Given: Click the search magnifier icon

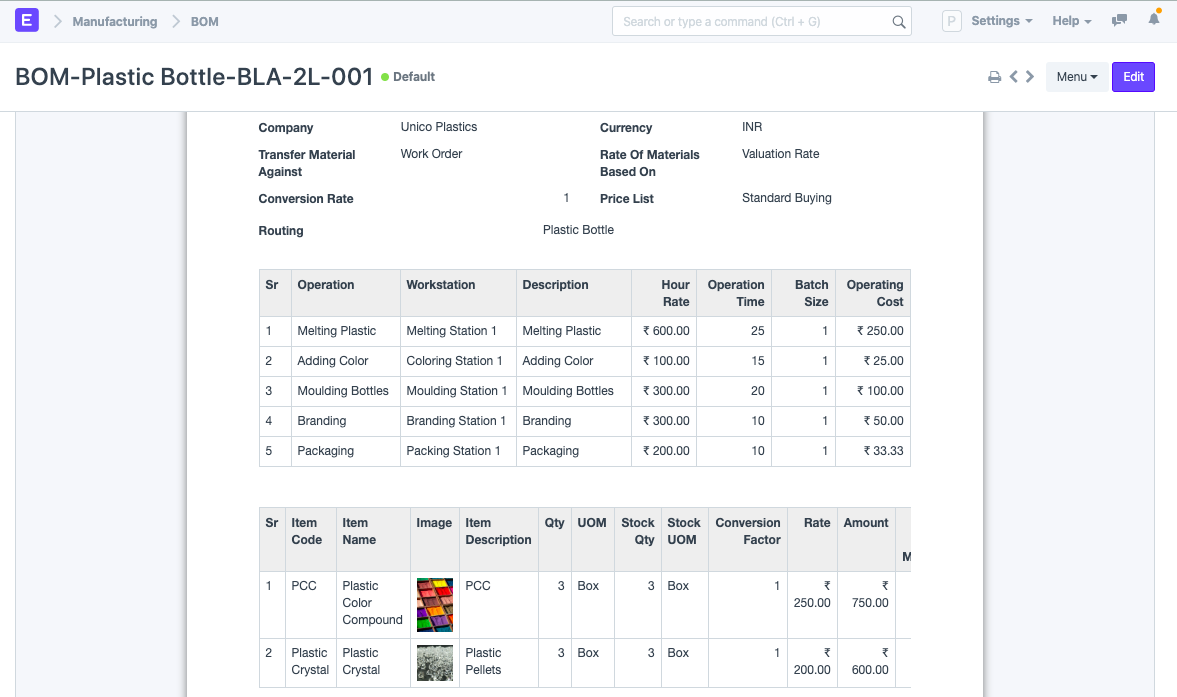Looking at the screenshot, I should [898, 22].
